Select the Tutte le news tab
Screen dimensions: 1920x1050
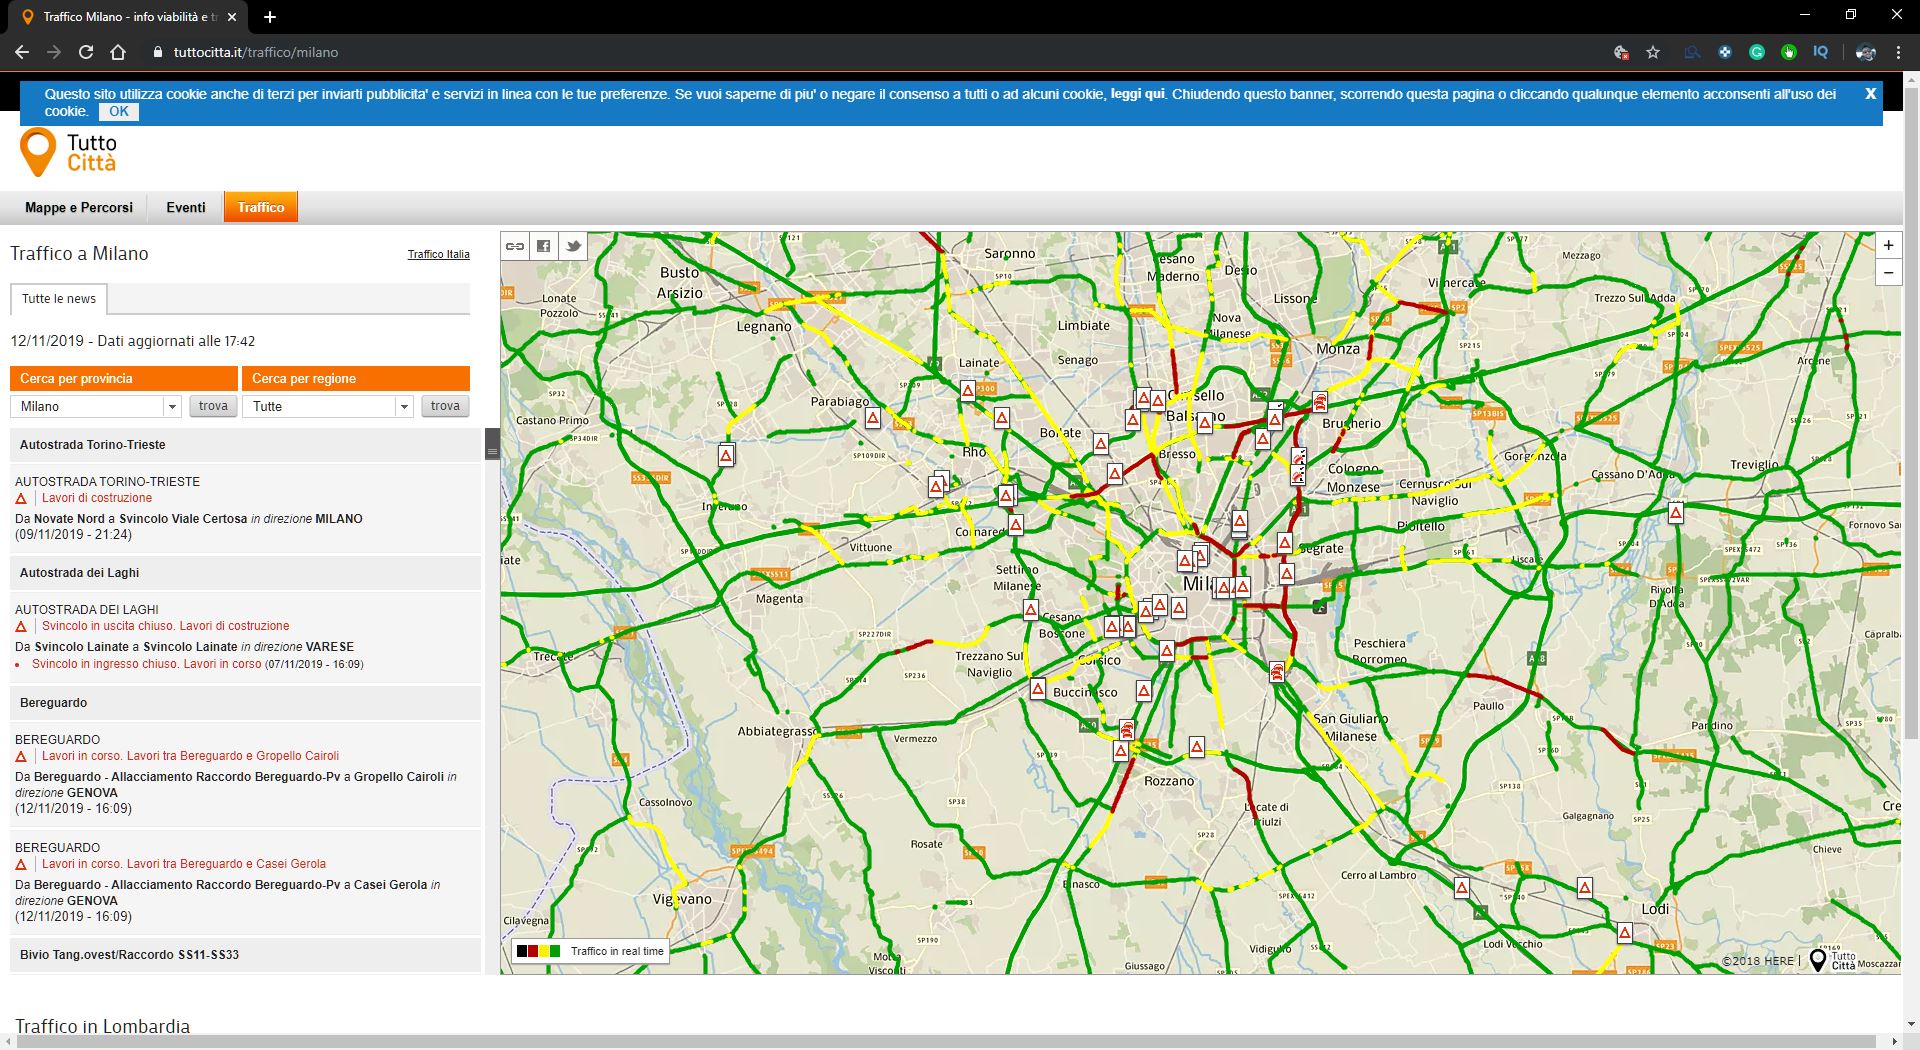[59, 298]
